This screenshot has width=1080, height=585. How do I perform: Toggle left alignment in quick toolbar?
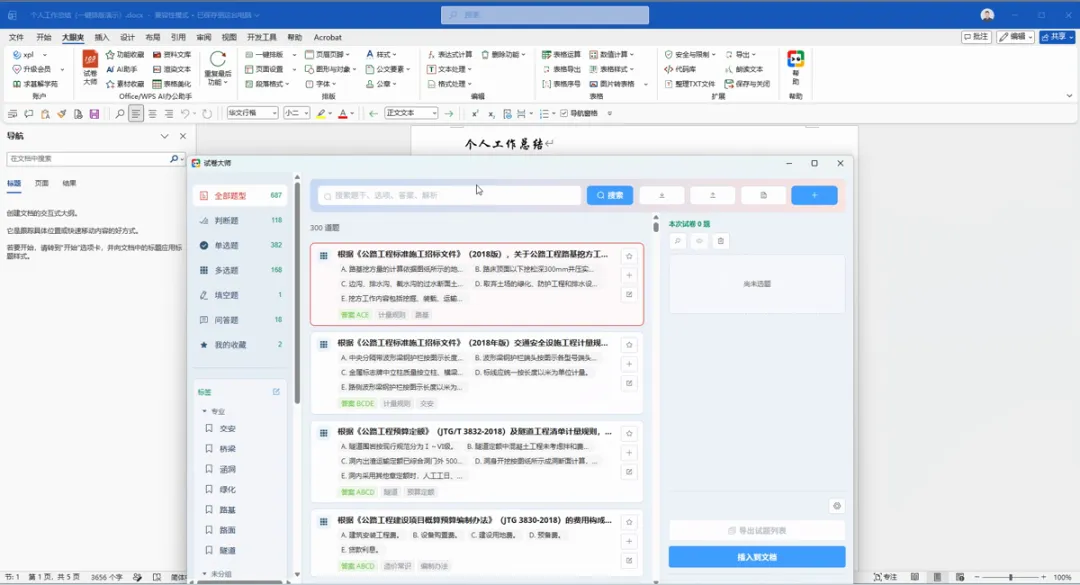coord(136,114)
